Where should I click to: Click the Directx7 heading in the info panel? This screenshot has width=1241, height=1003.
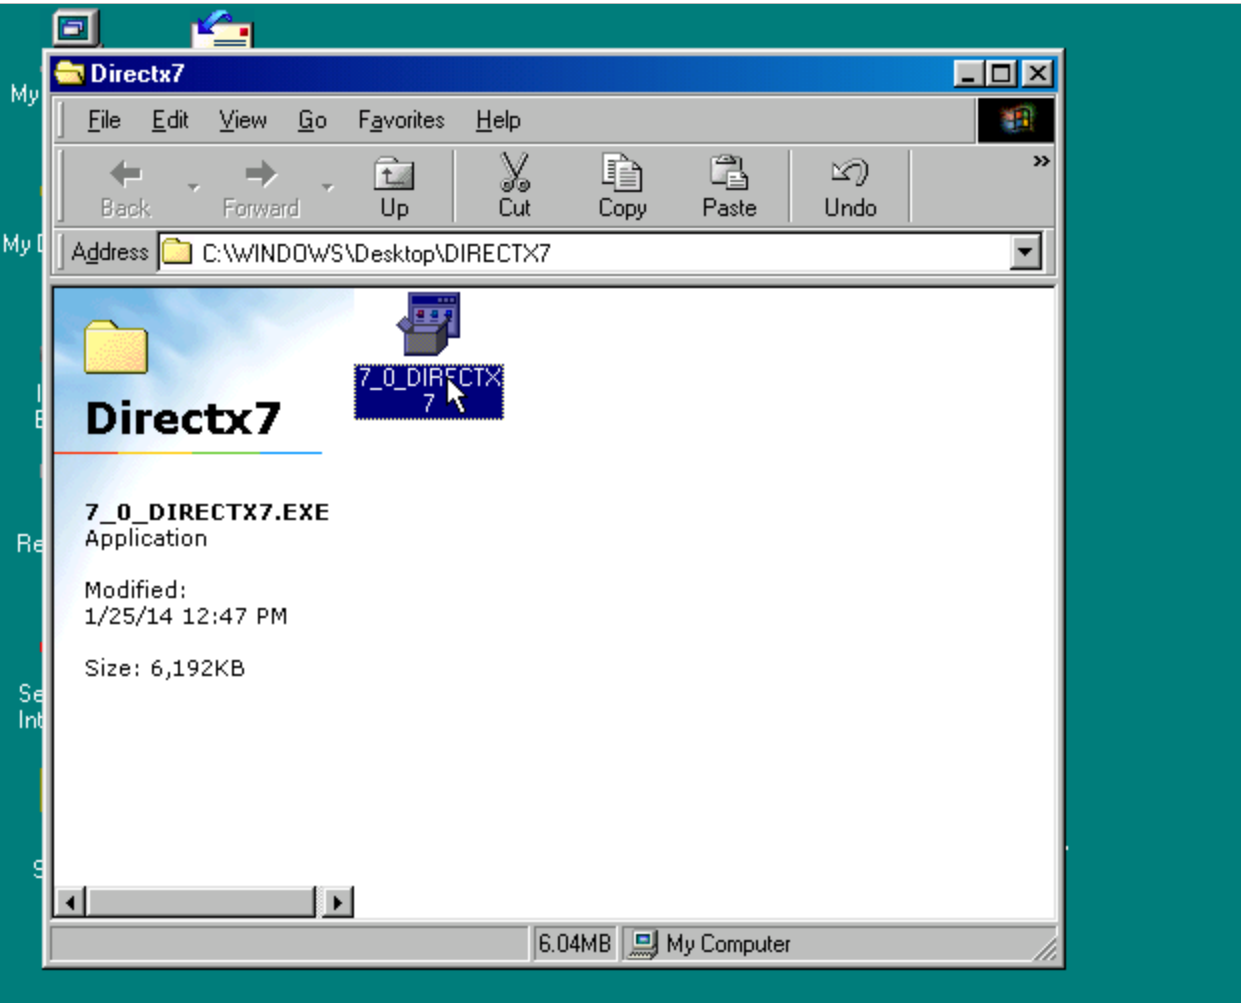[183, 418]
